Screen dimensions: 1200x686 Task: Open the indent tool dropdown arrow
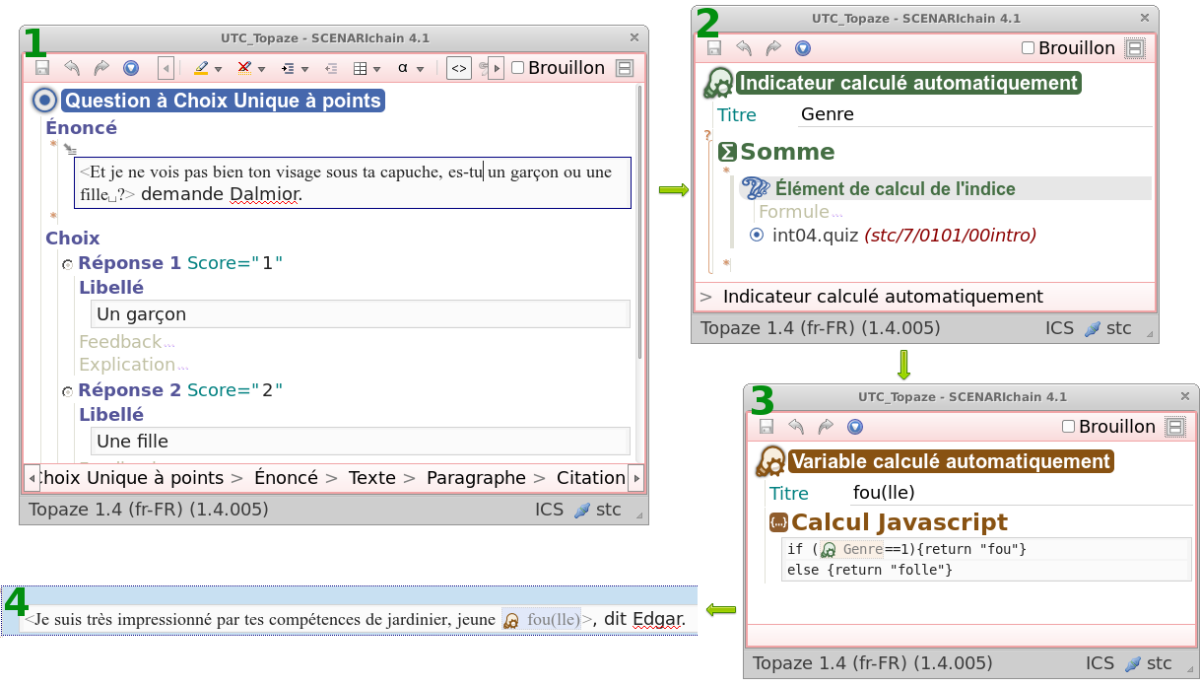point(304,69)
